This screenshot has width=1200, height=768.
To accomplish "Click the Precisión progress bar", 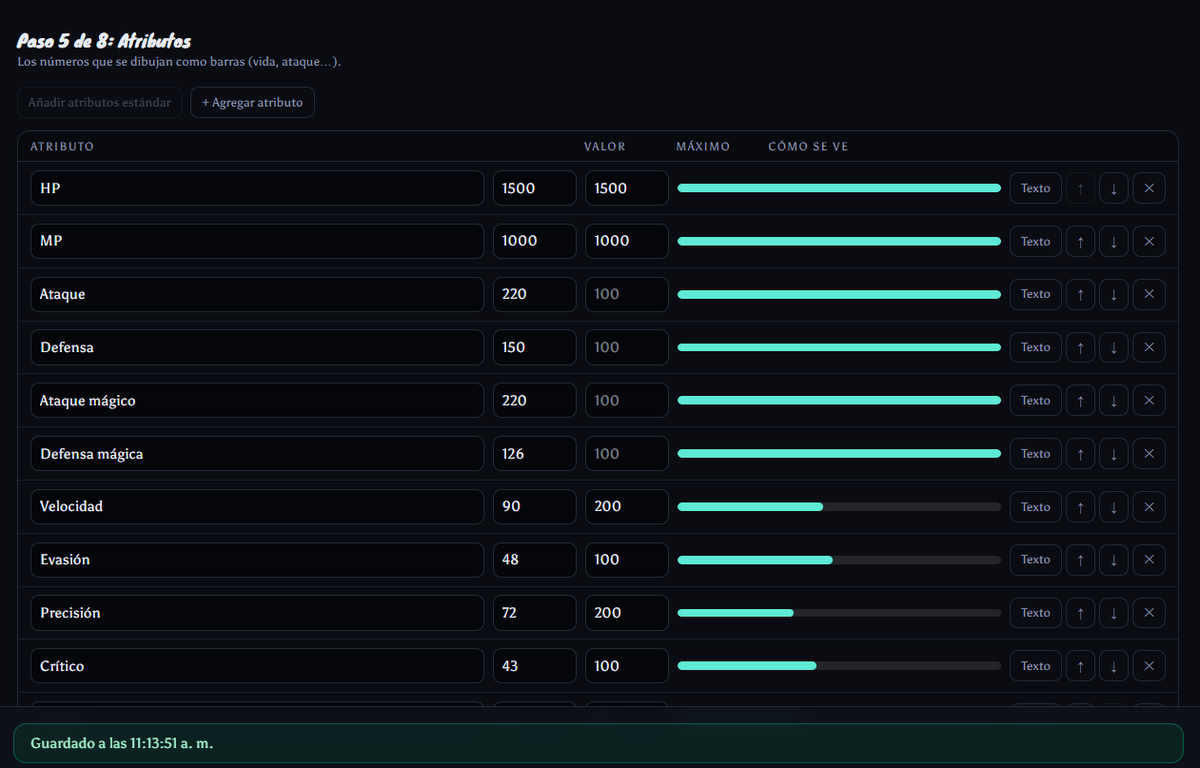I will pyautogui.click(x=839, y=613).
